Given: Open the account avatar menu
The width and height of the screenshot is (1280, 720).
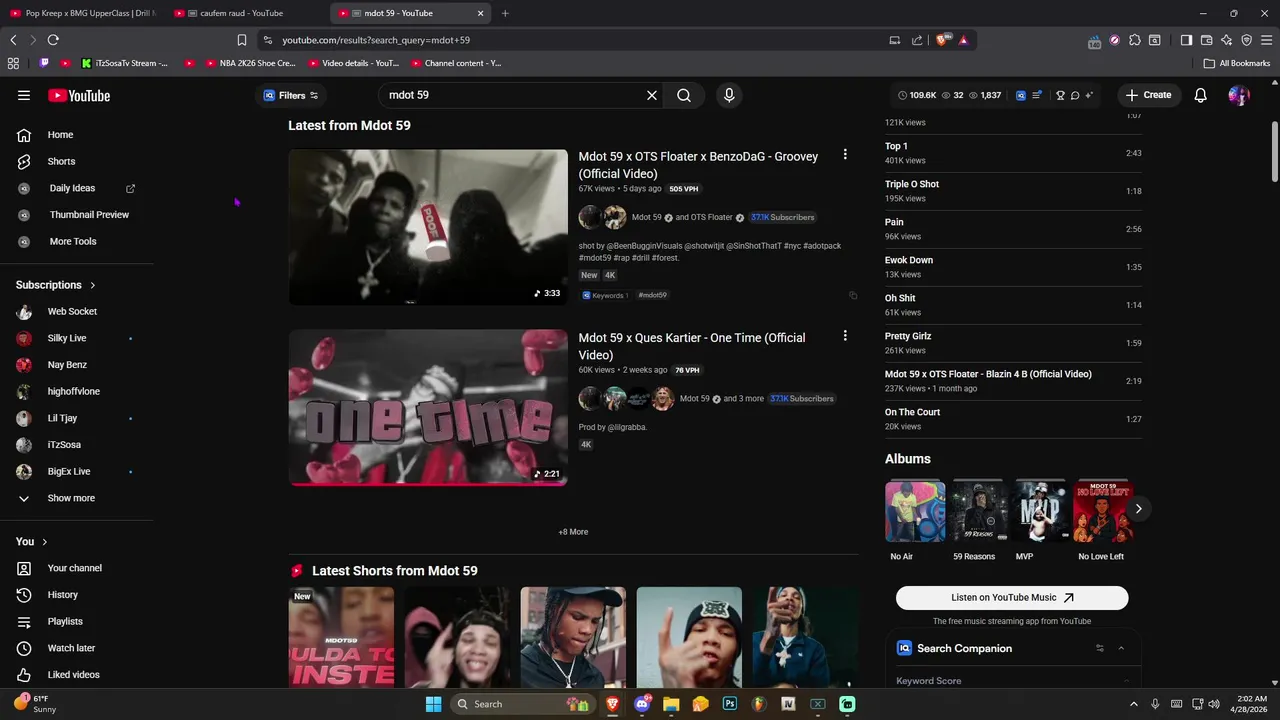Looking at the screenshot, I should (x=1239, y=95).
